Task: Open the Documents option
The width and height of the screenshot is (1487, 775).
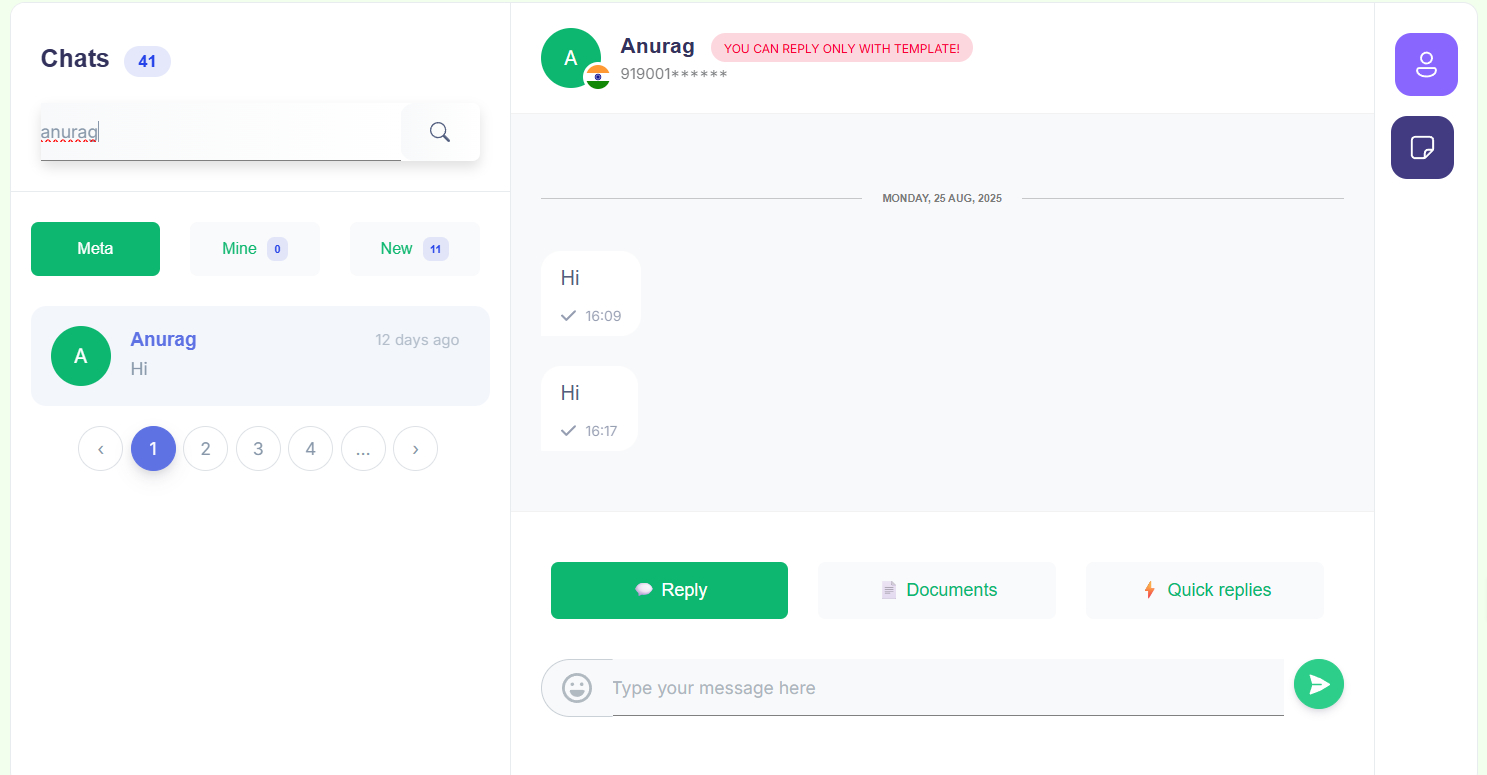Action: (936, 590)
